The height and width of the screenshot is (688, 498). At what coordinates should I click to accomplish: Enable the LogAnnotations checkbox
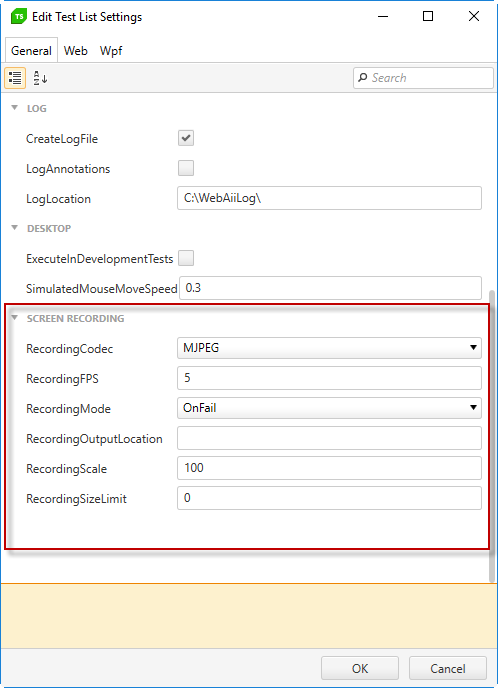[186, 168]
